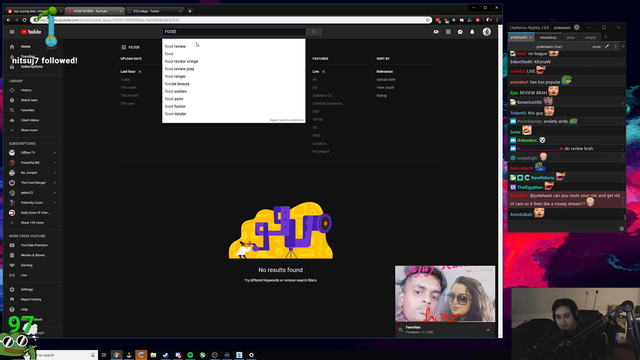Sort results by Rating

pyautogui.click(x=381, y=96)
